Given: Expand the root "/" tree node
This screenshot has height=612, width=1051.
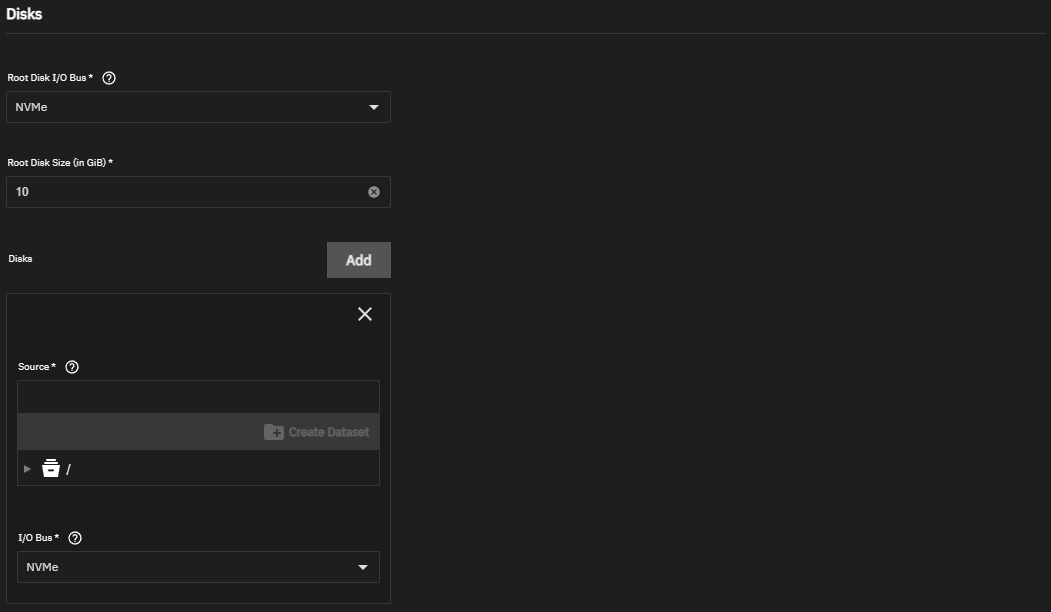Looking at the screenshot, I should (27, 468).
